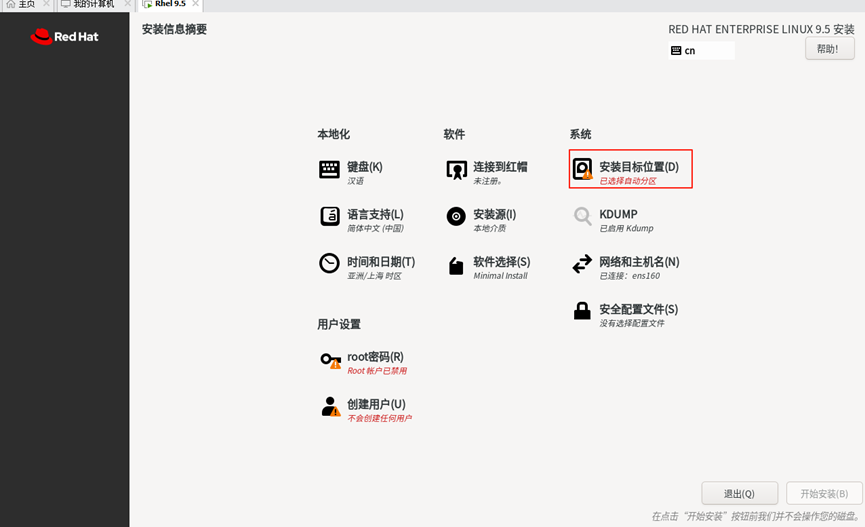Click the 创建用户(U) label
Viewport: 865px width, 527px height.
376,404
